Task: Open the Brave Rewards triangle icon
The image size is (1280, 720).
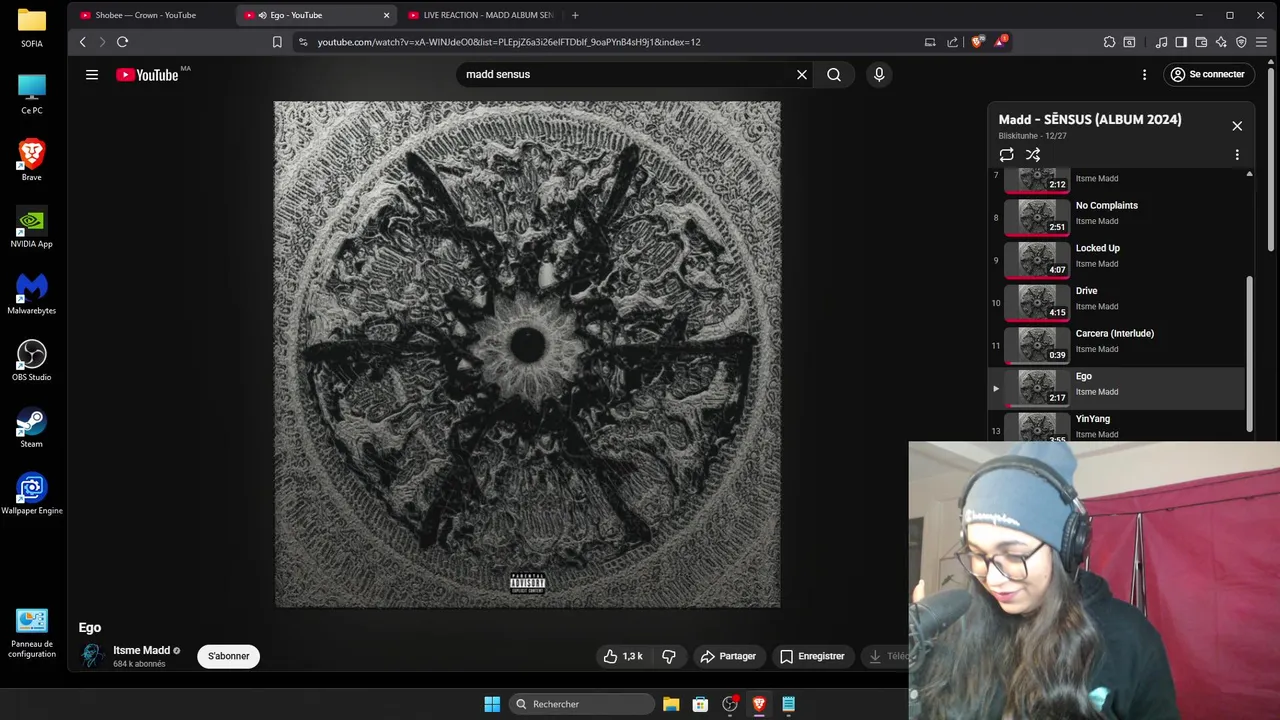Action: [1000, 42]
